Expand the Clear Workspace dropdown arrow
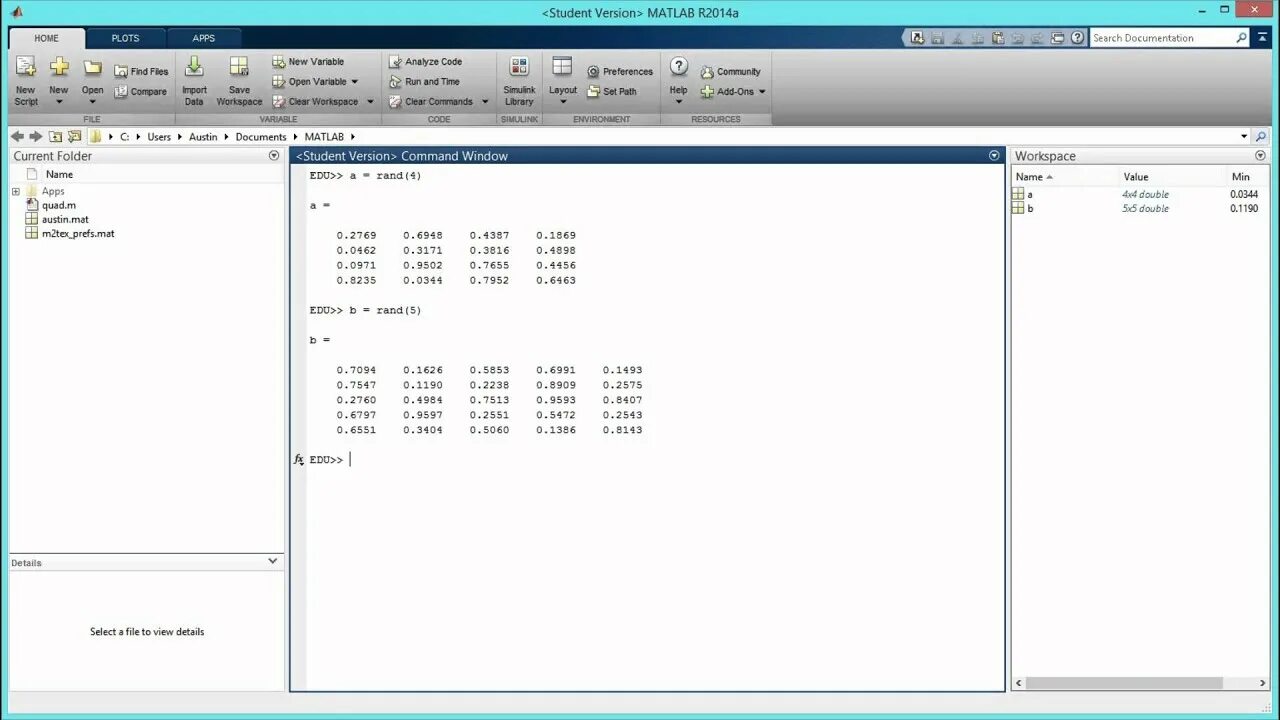Screen dimensions: 1280x720 [x=370, y=102]
